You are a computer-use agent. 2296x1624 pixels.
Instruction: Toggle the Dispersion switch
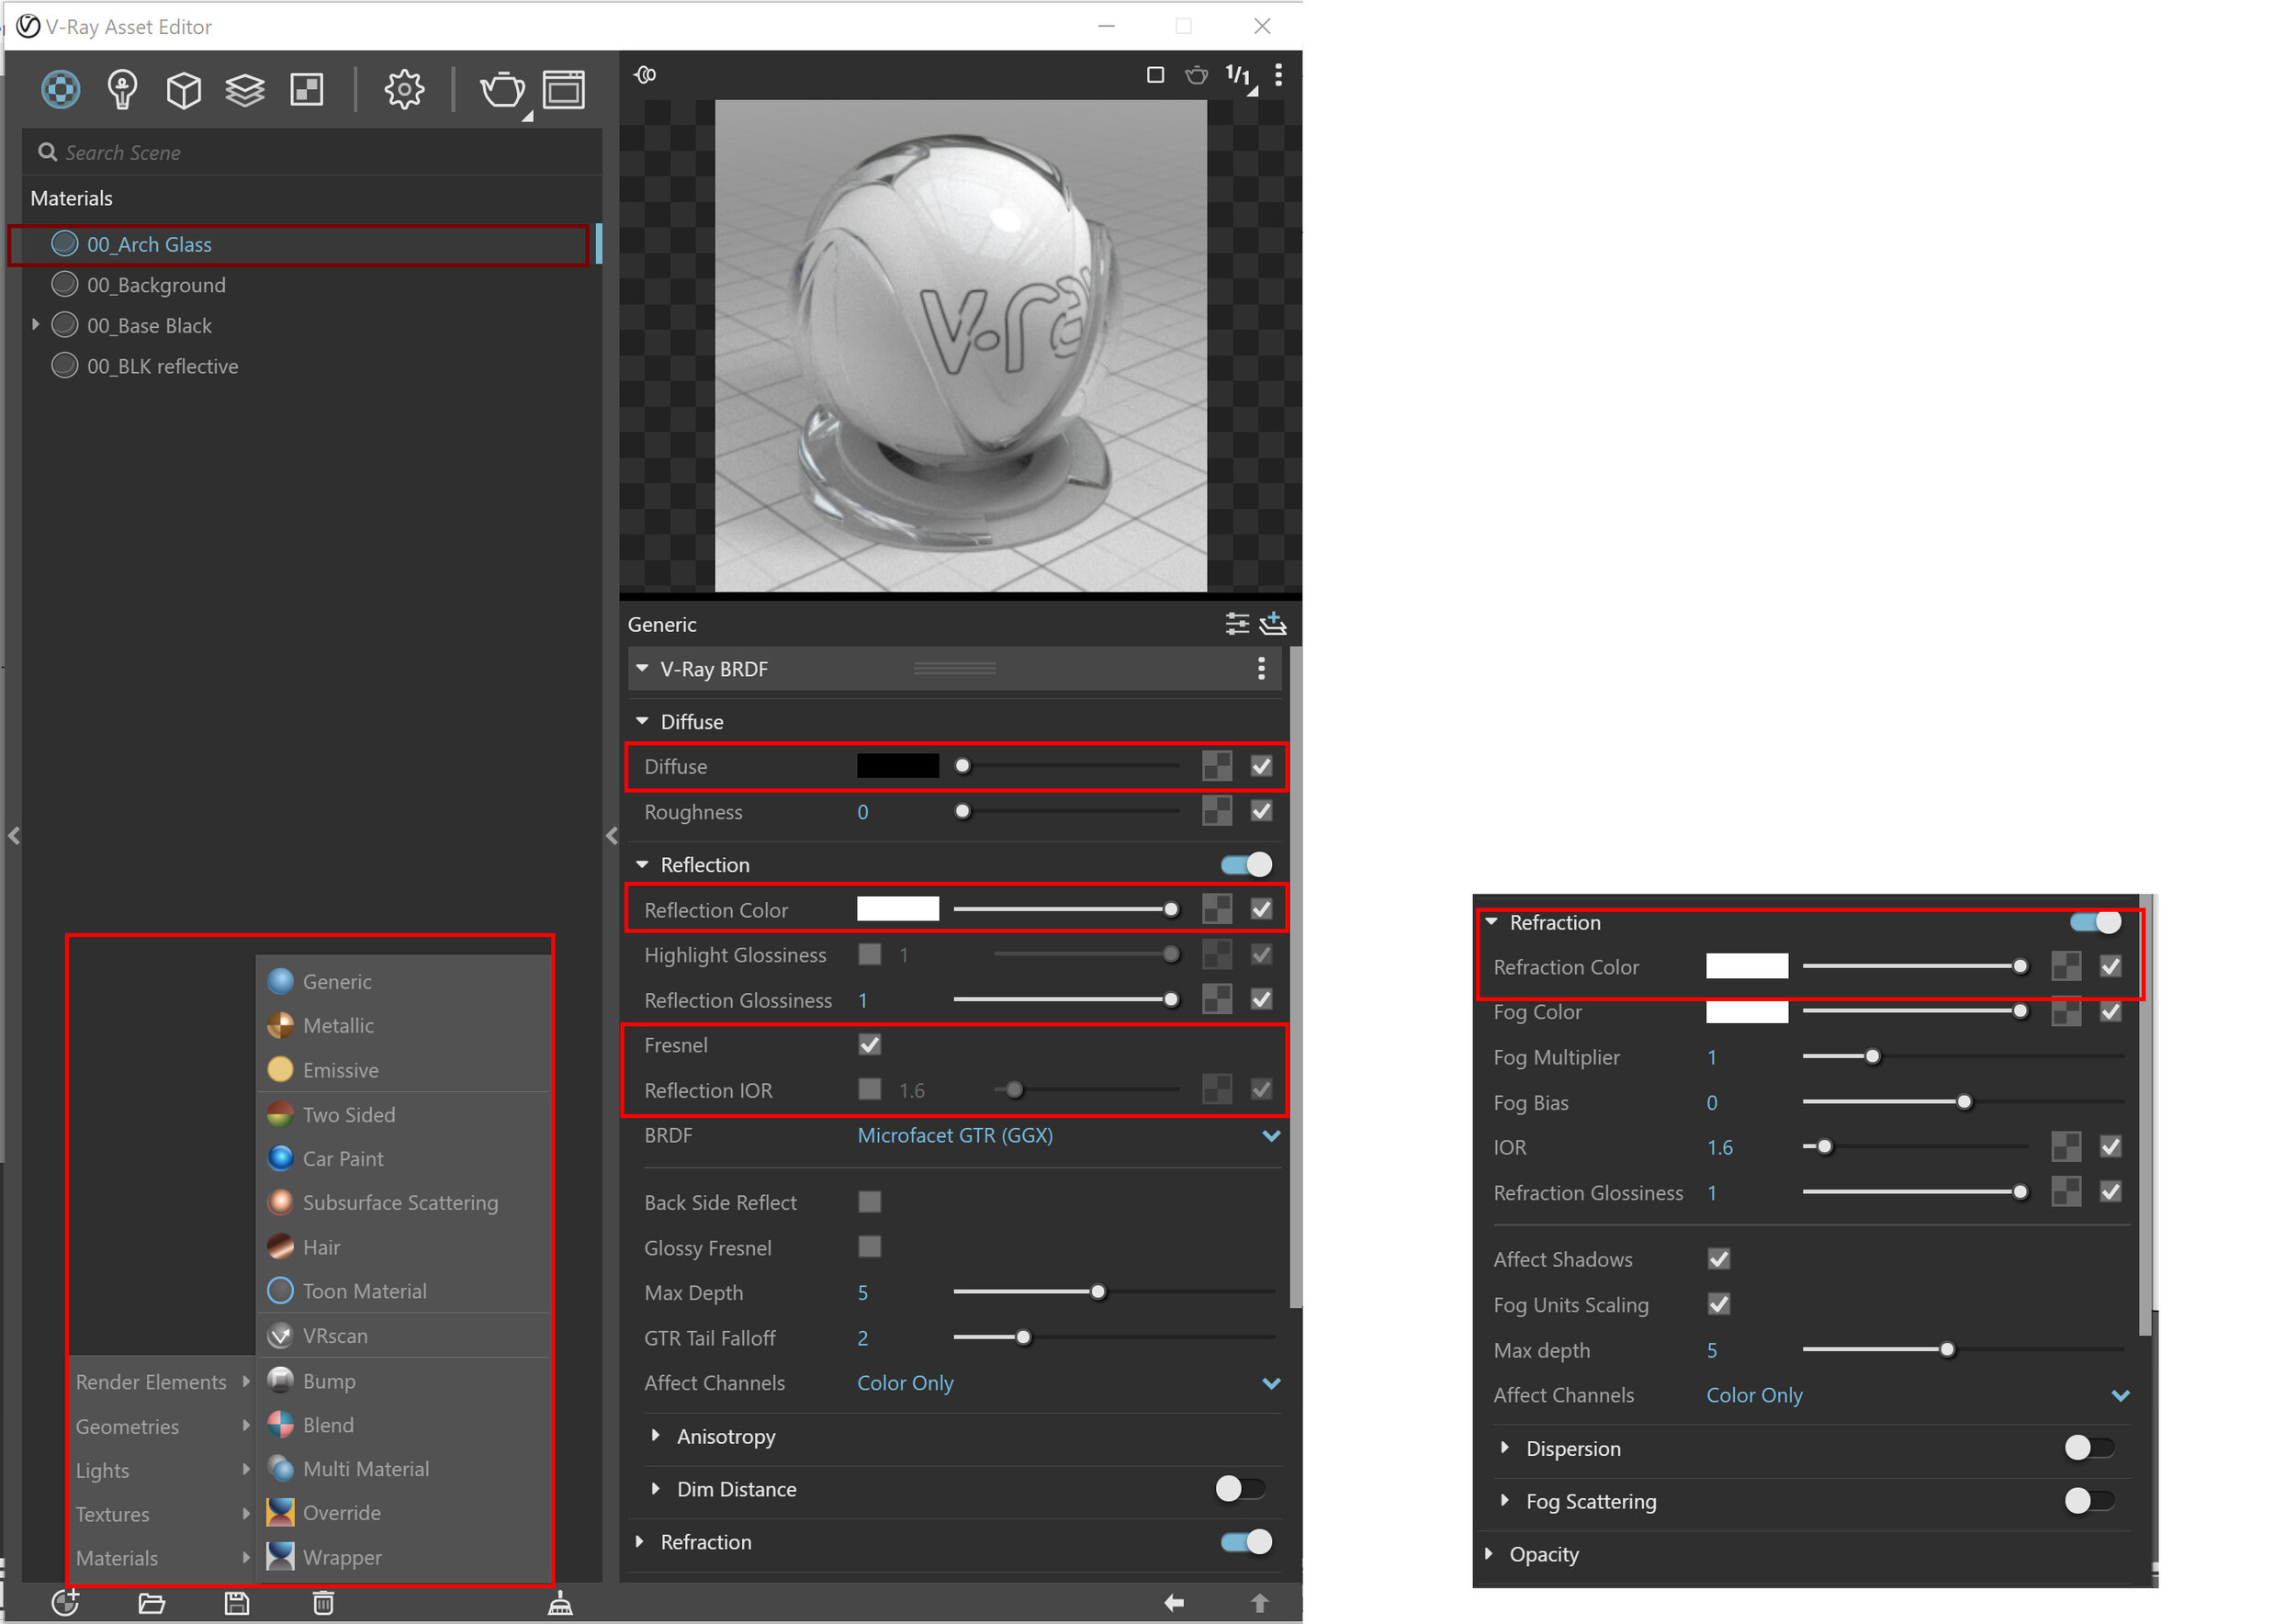point(2089,1448)
